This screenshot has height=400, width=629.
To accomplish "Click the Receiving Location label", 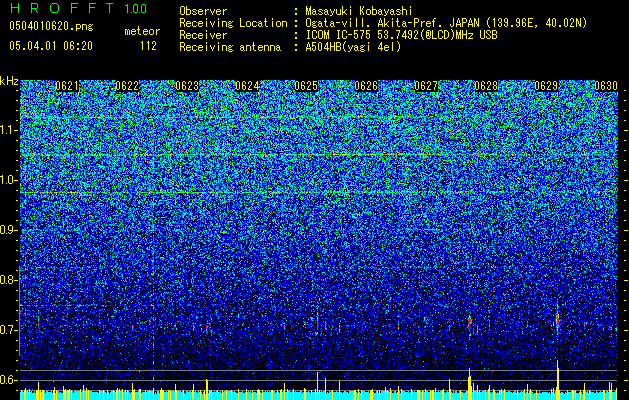I will (233, 23).
